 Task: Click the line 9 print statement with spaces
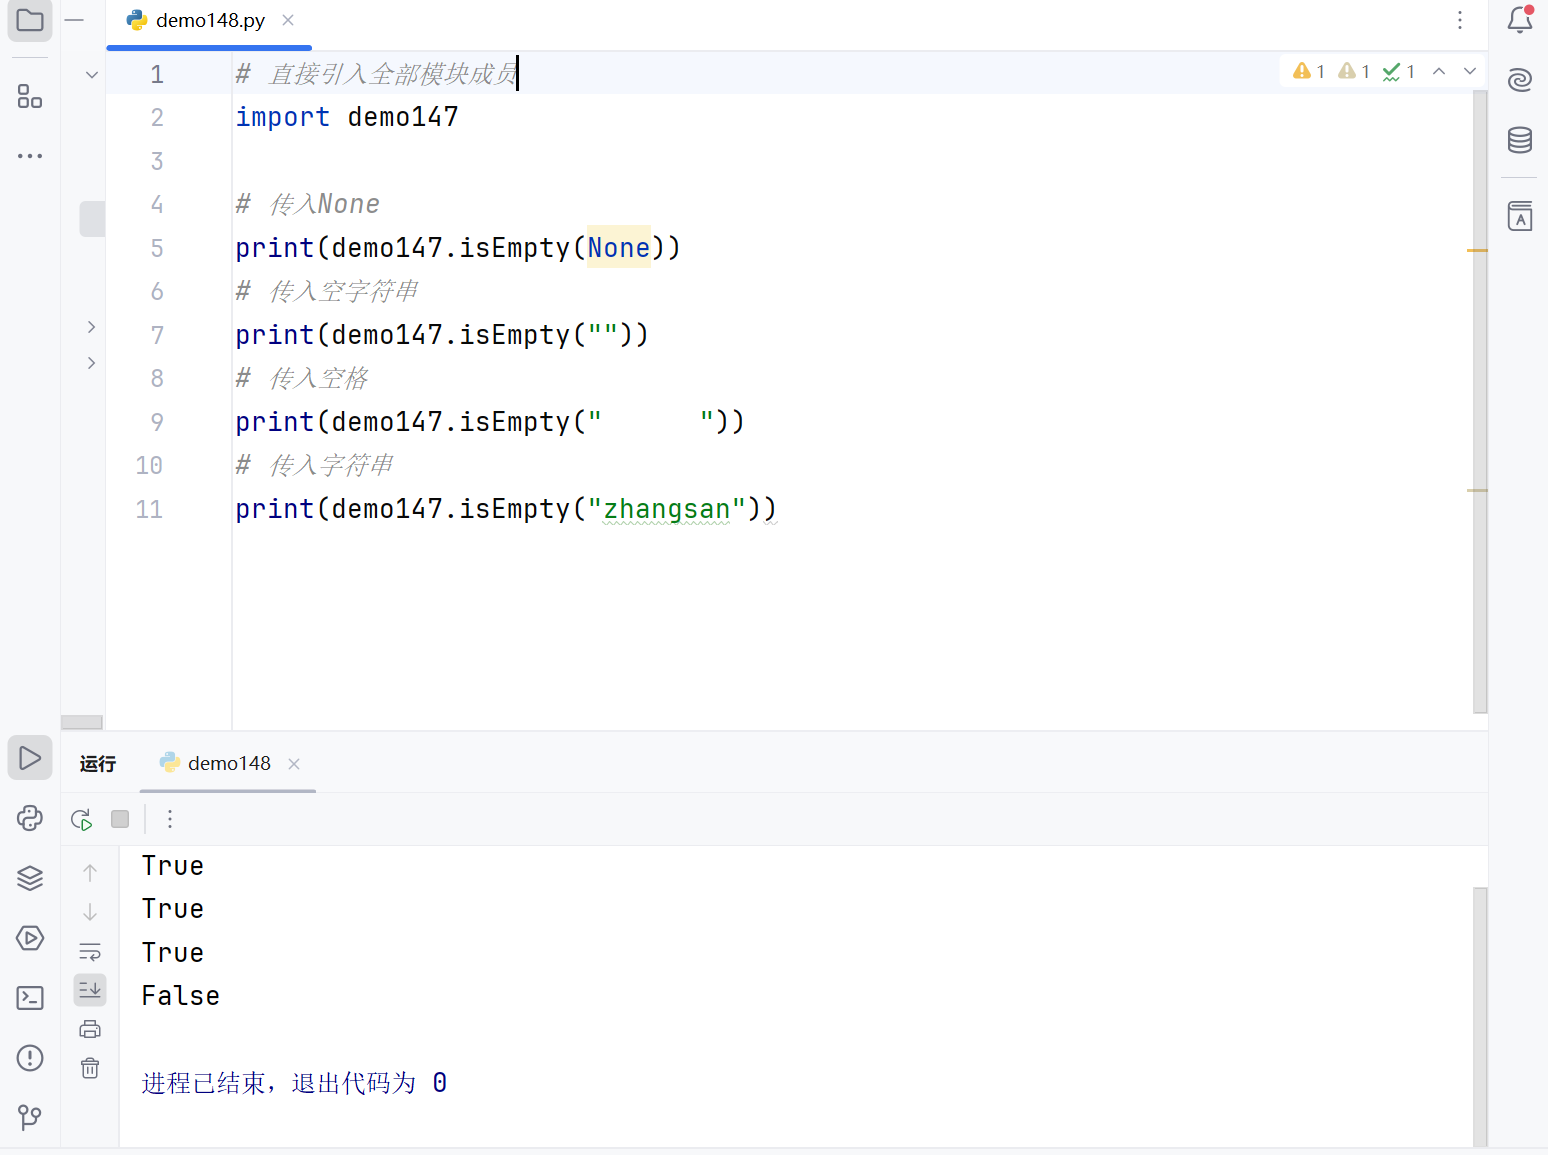pyautogui.click(x=490, y=422)
